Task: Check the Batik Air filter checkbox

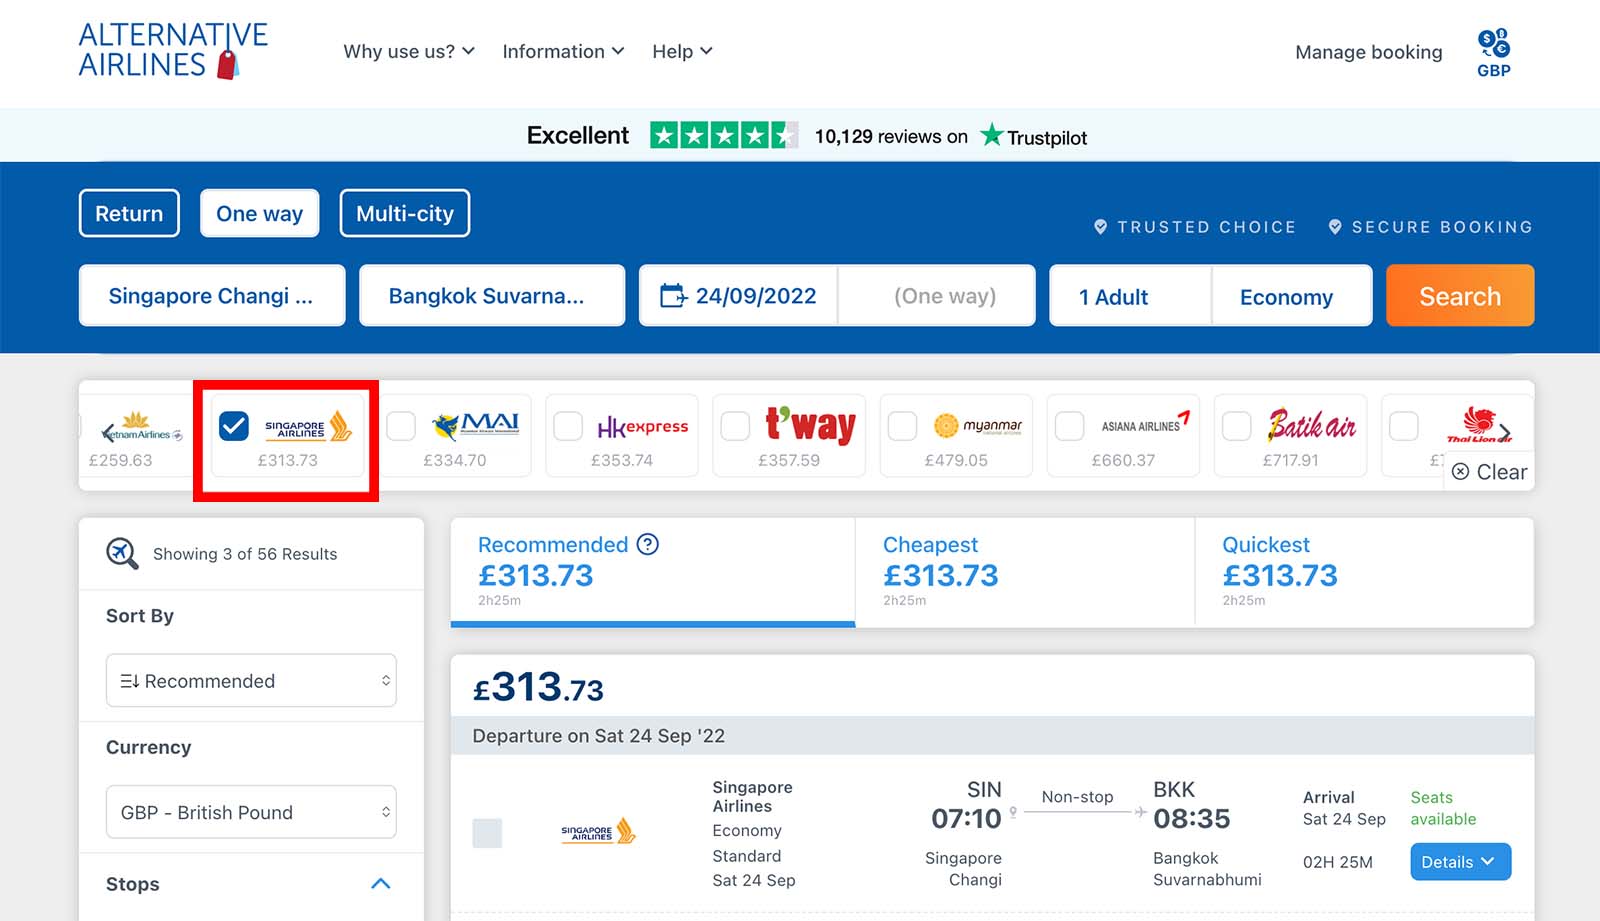Action: point(1236,426)
